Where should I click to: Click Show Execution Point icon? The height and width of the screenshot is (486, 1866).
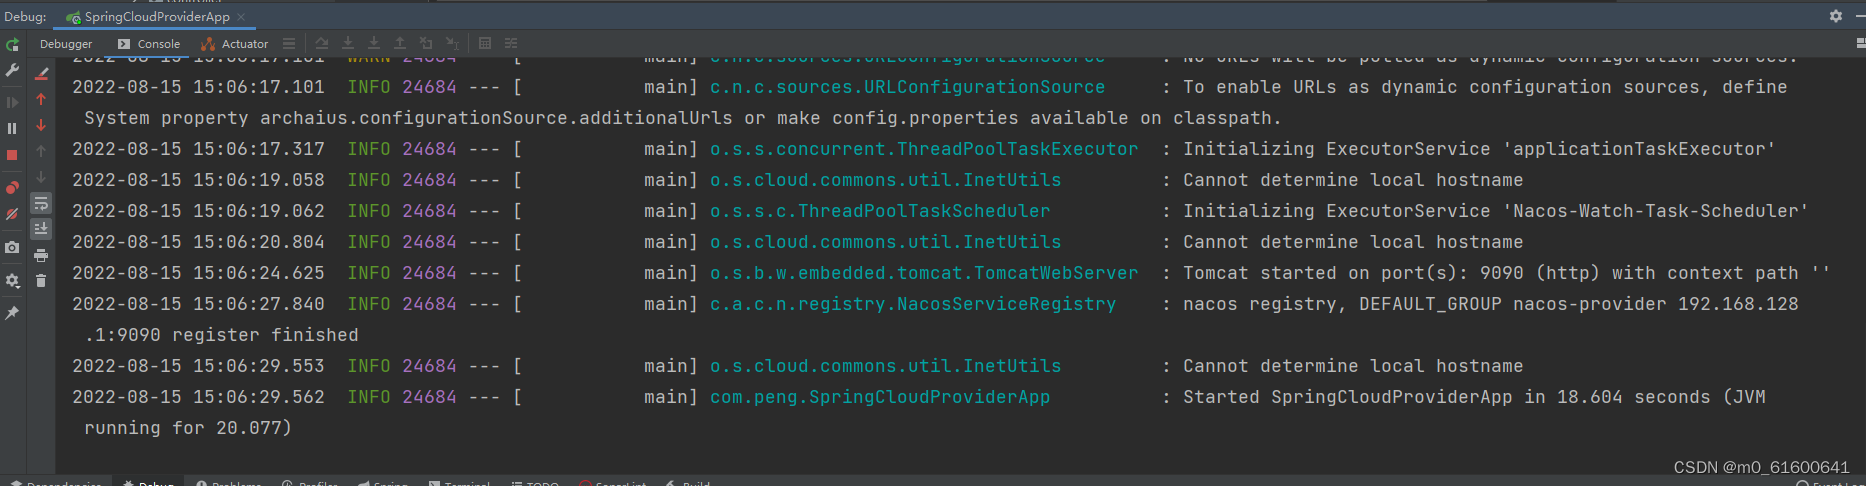click(322, 44)
